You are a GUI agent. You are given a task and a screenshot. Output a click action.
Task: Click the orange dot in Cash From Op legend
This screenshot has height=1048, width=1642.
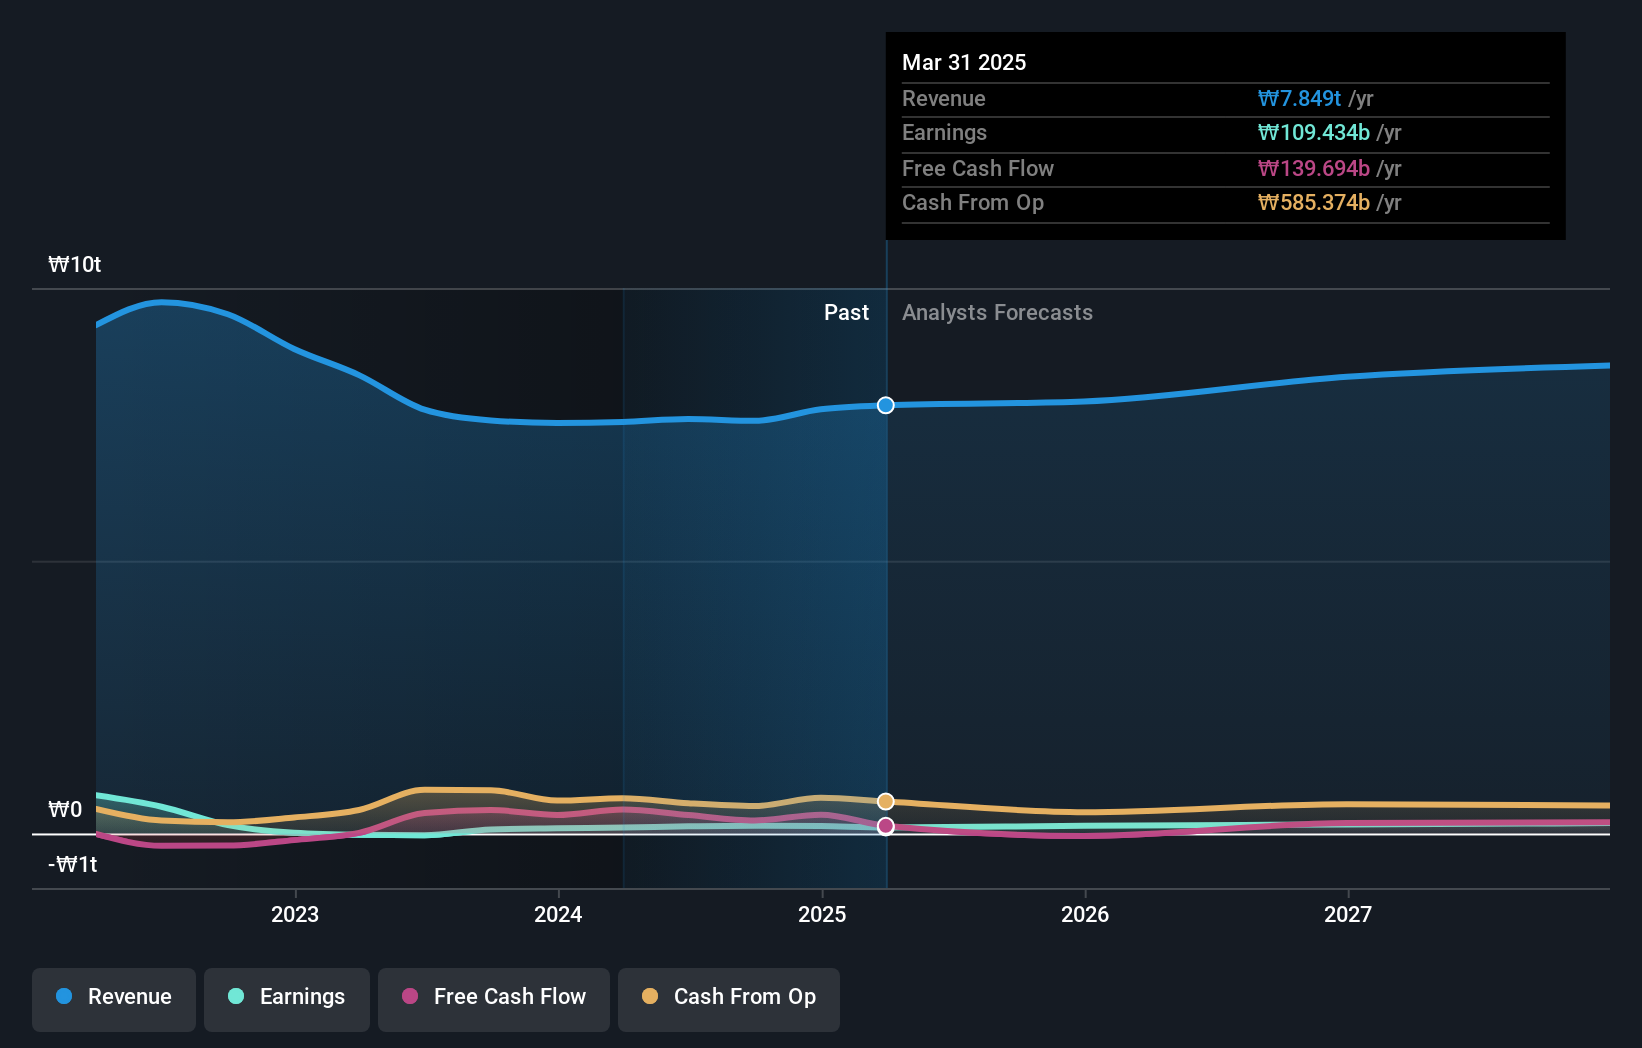pos(650,996)
